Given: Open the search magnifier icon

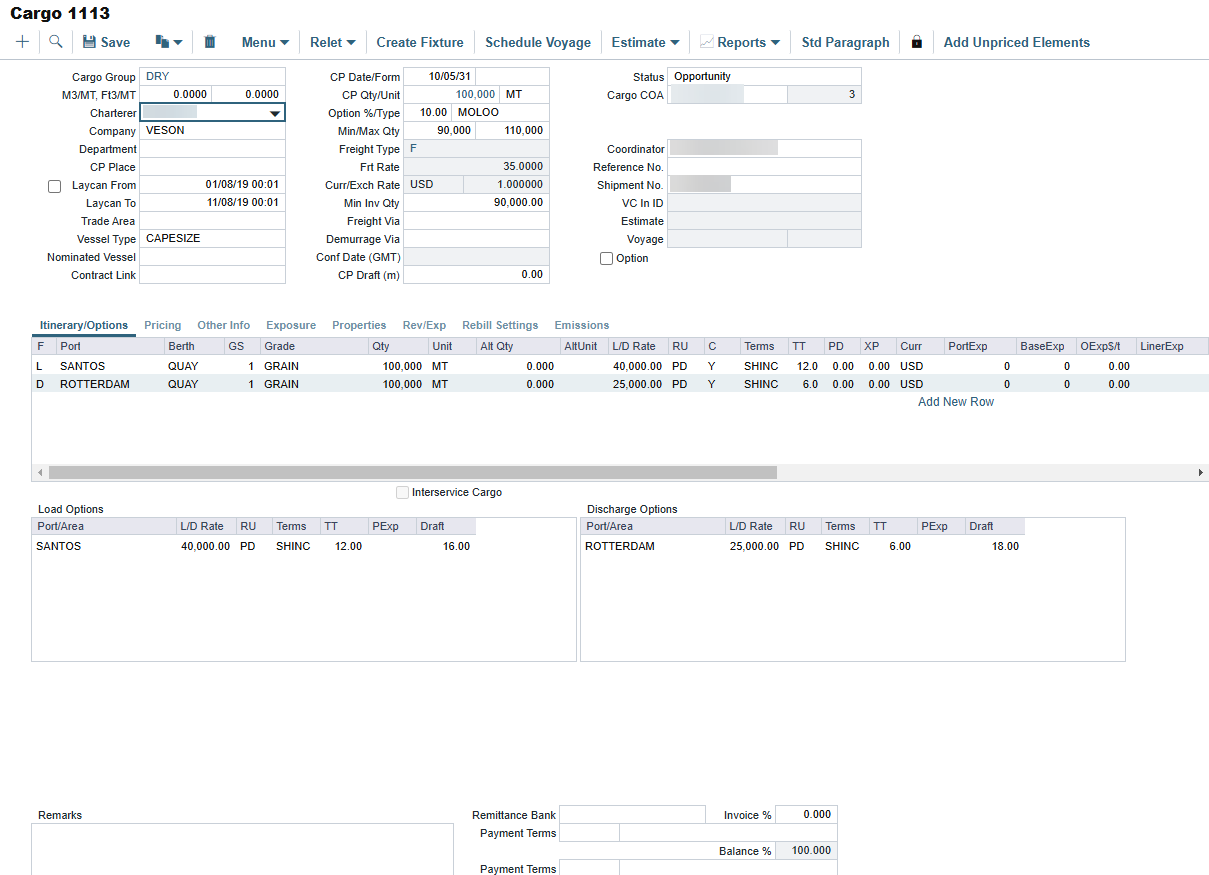Looking at the screenshot, I should pos(56,42).
